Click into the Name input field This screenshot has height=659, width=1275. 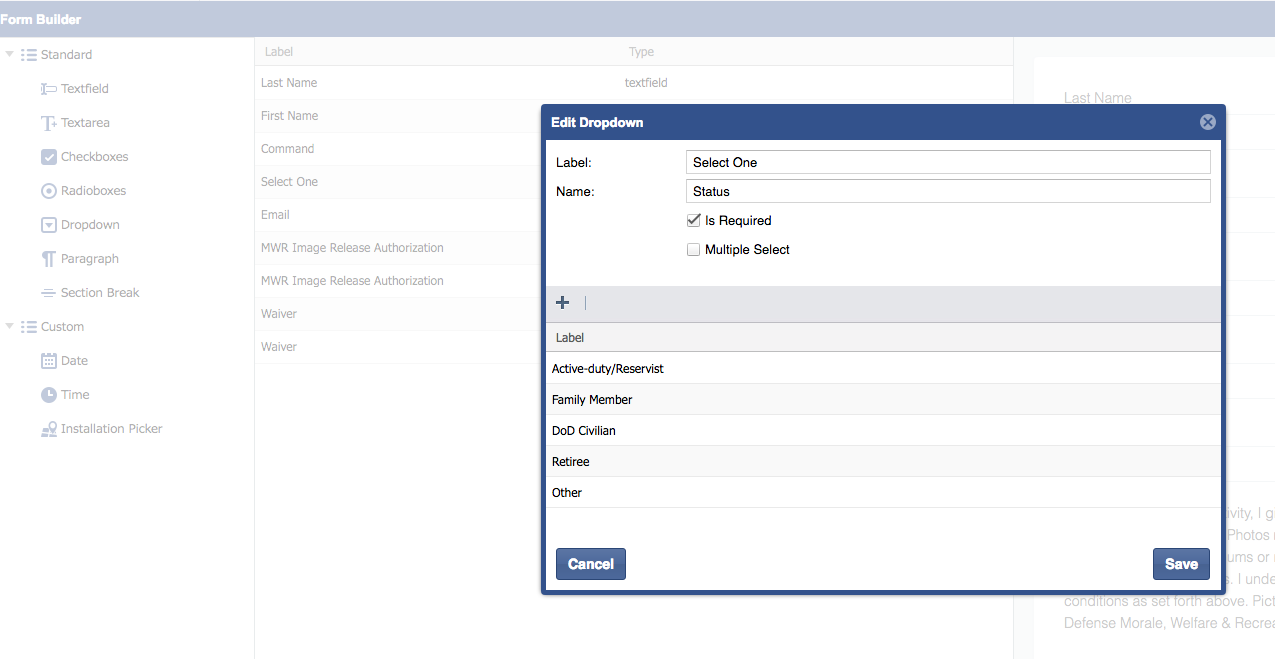948,191
